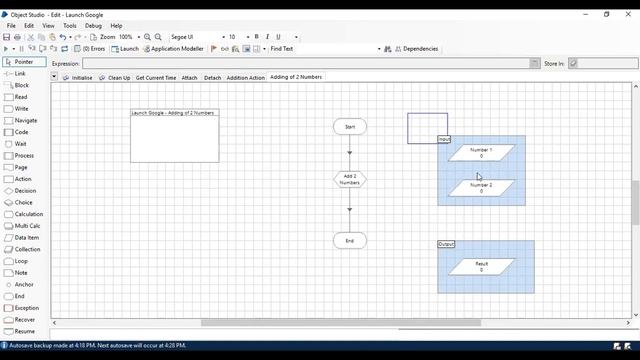Image resolution: width=640 pixels, height=360 pixels.
Task: Open the Edit menu
Action: click(x=29, y=26)
